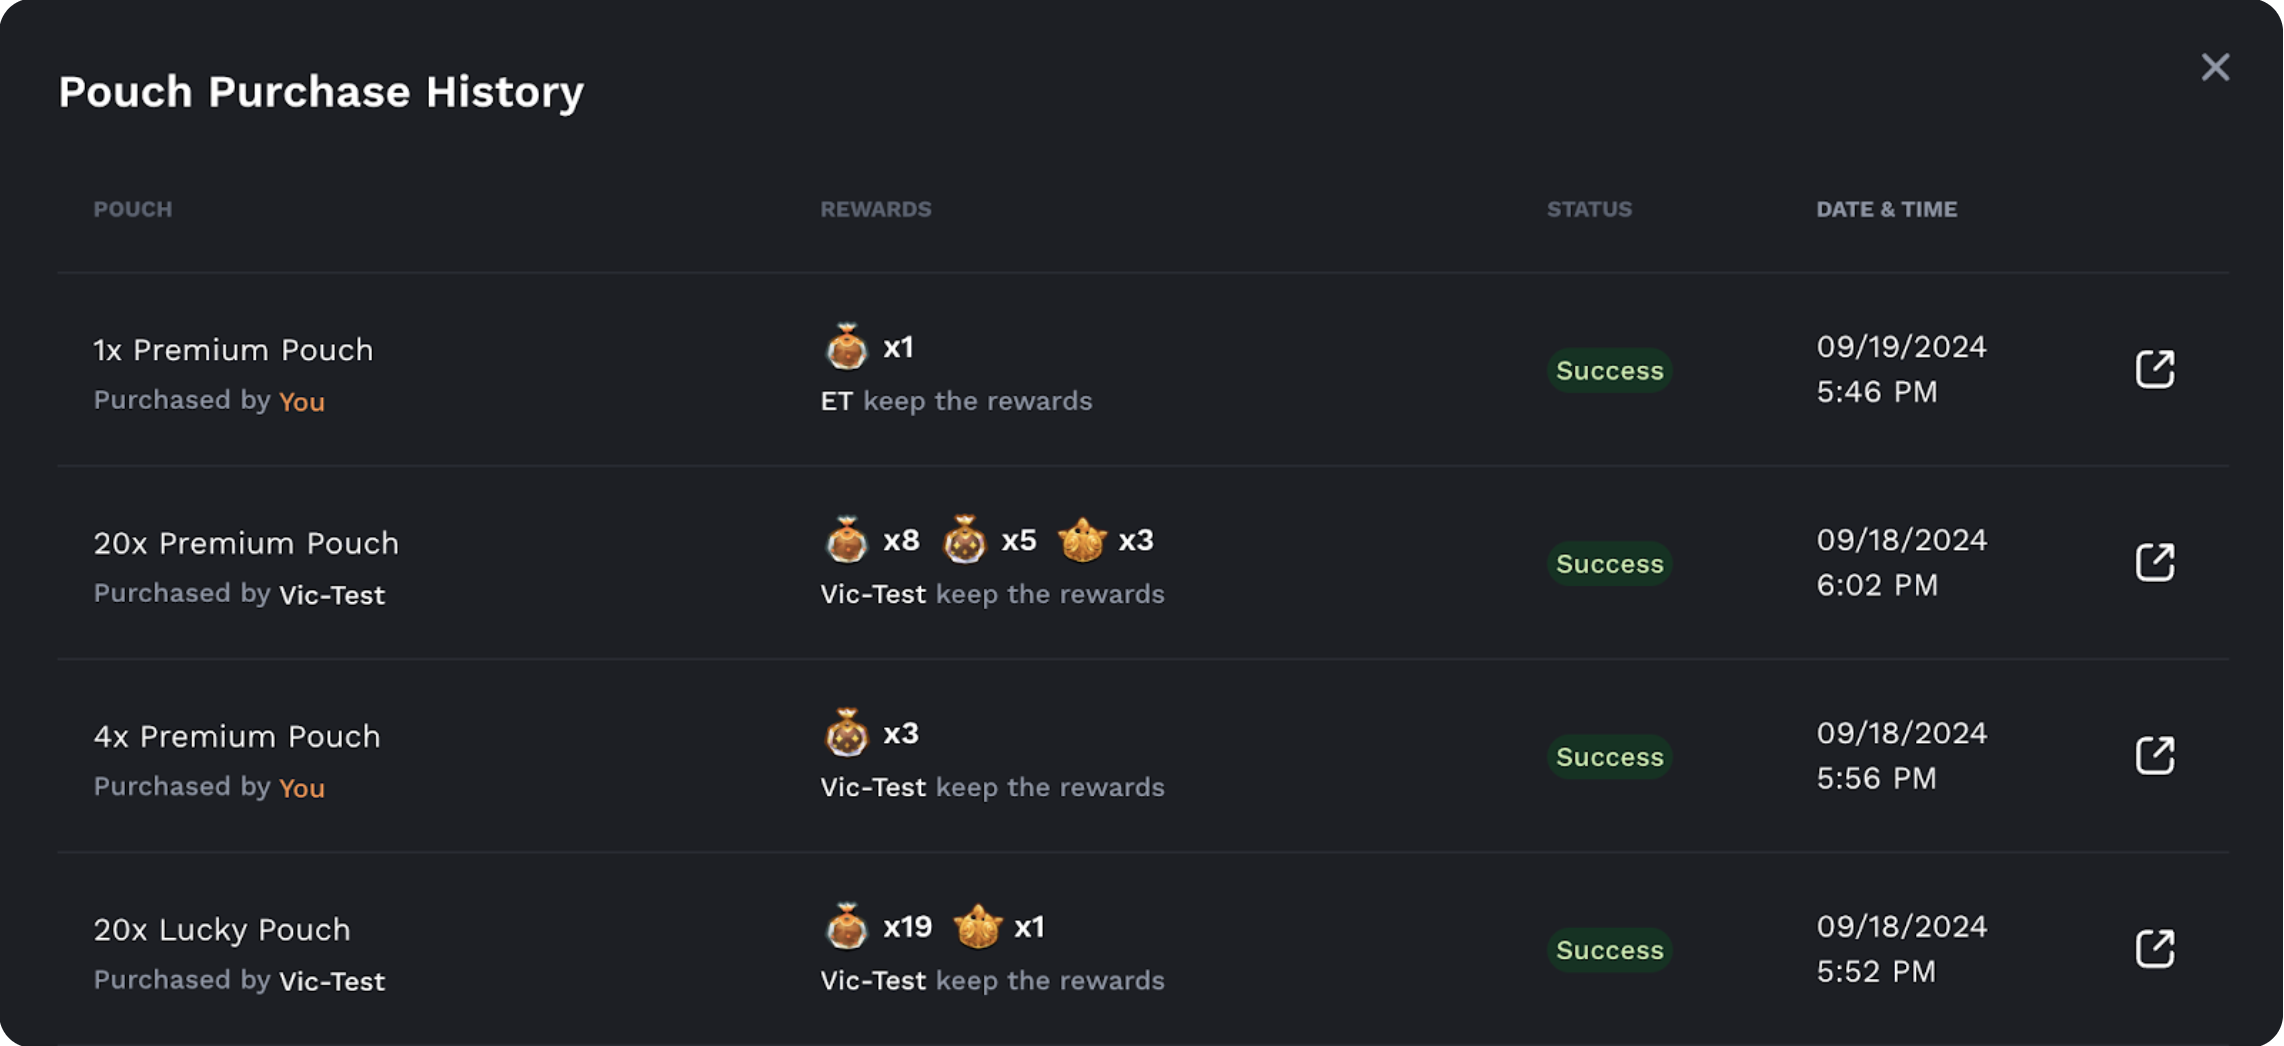This screenshot has width=2284, height=1046.
Task: Click the x19 pouch reward icon
Action: [846, 926]
